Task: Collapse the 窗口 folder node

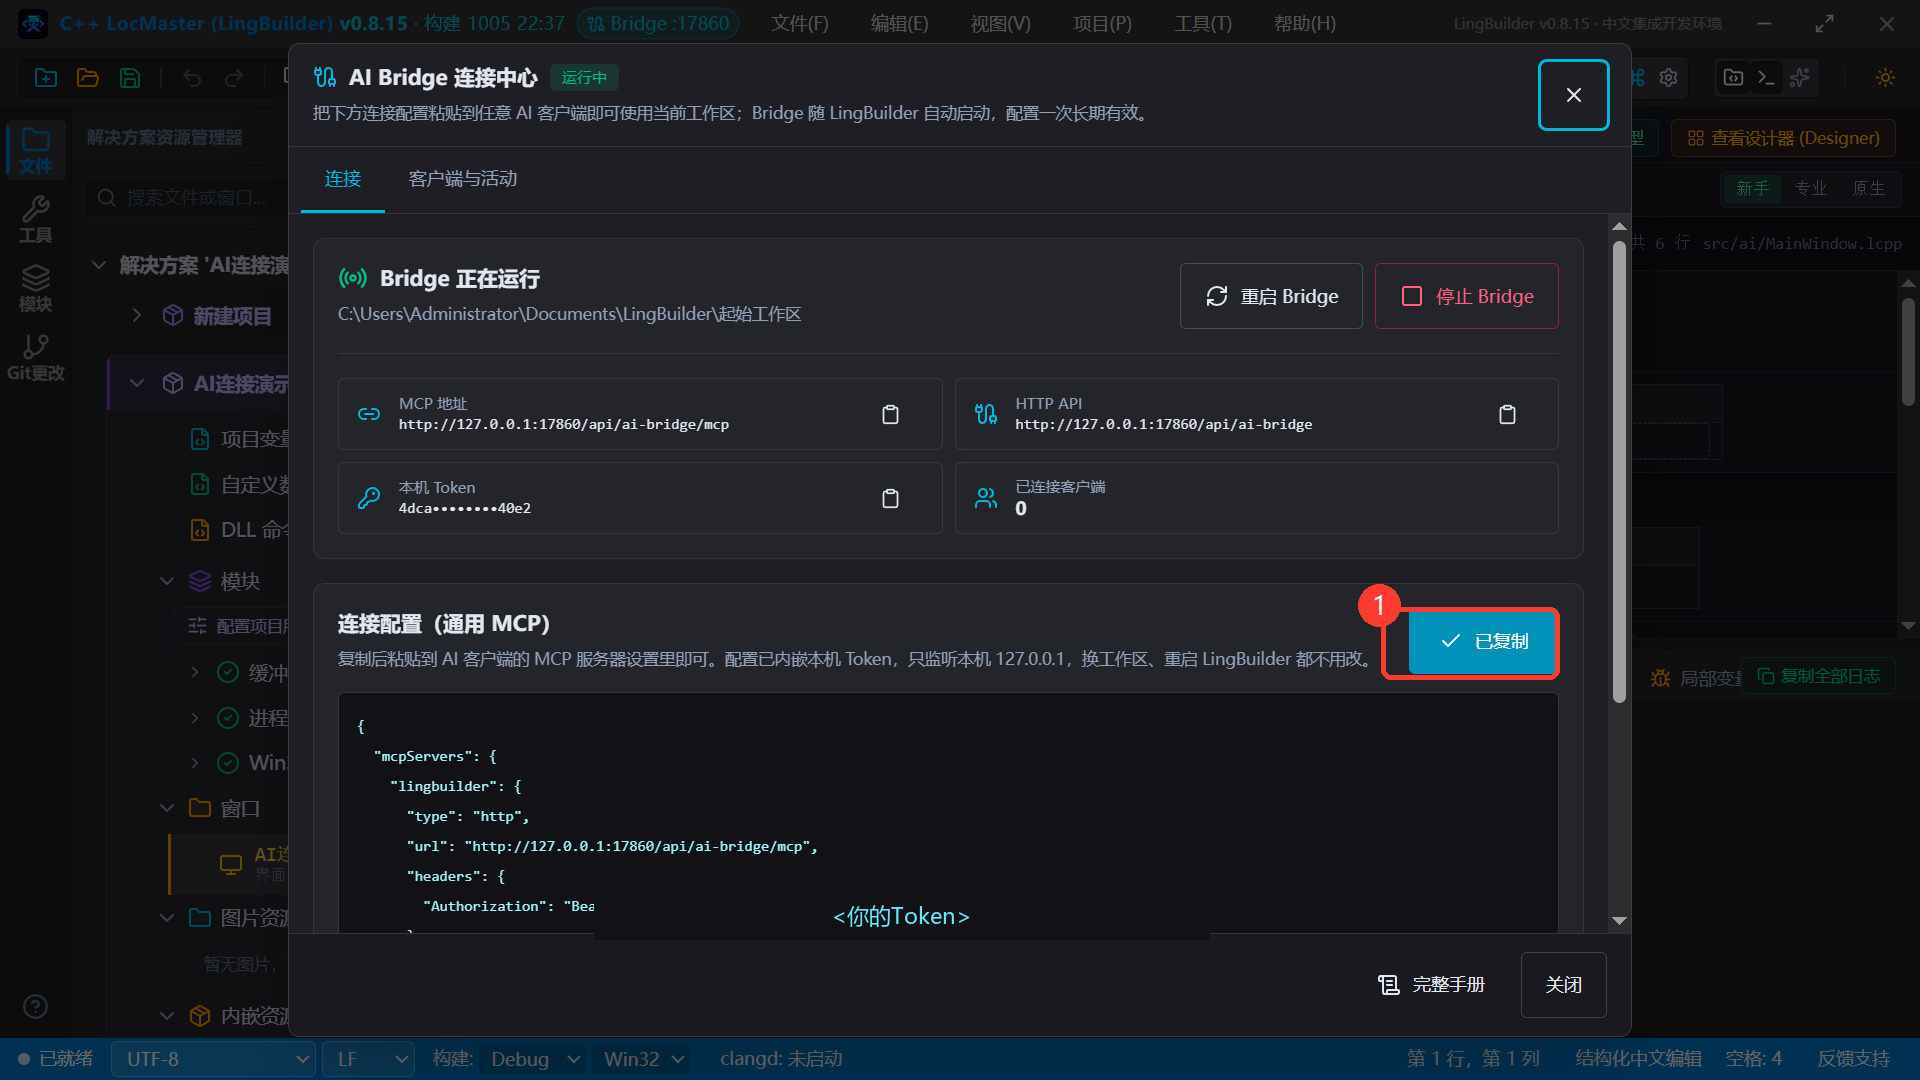Action: (x=167, y=808)
